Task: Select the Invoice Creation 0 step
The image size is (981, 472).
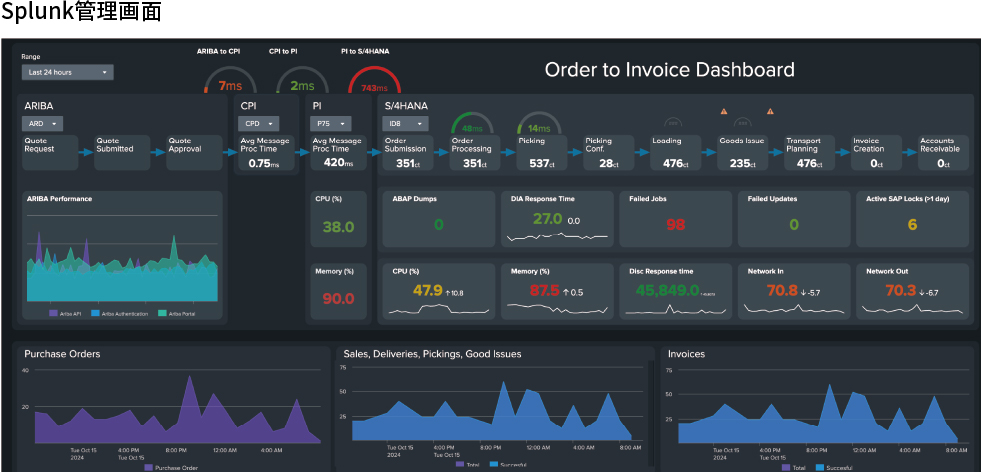Action: point(877,152)
